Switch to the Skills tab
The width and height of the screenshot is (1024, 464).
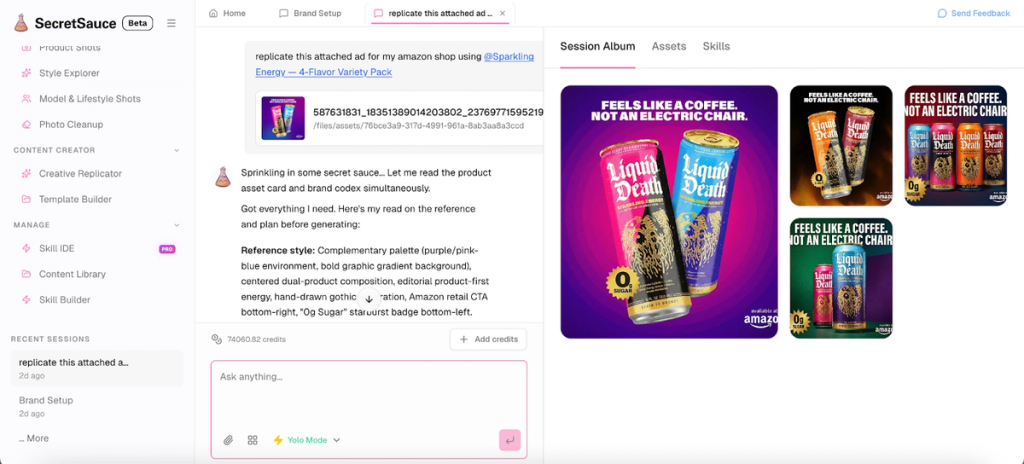[716, 46]
